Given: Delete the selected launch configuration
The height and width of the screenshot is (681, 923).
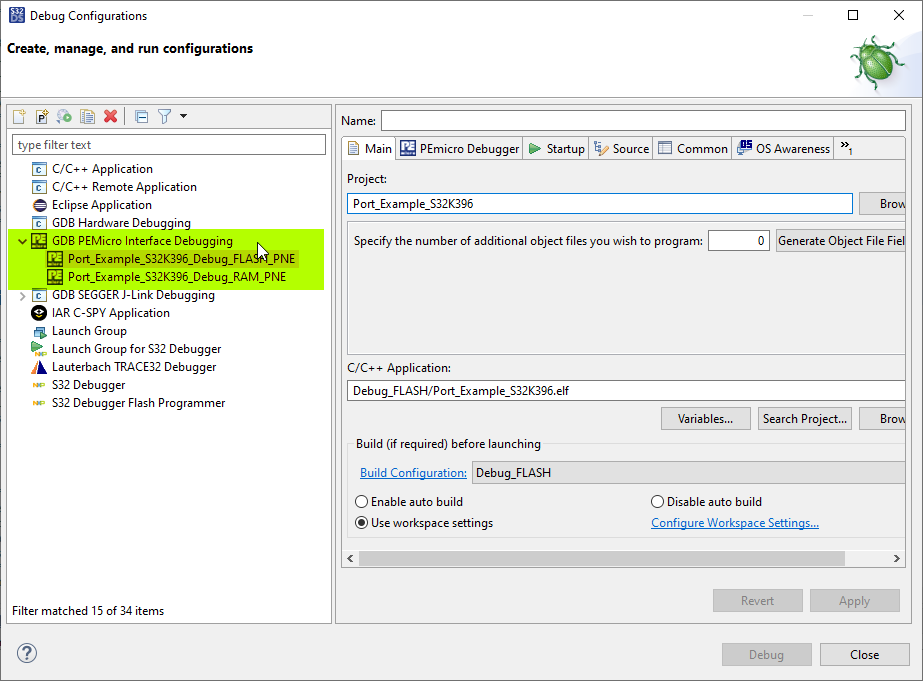Looking at the screenshot, I should 108,116.
